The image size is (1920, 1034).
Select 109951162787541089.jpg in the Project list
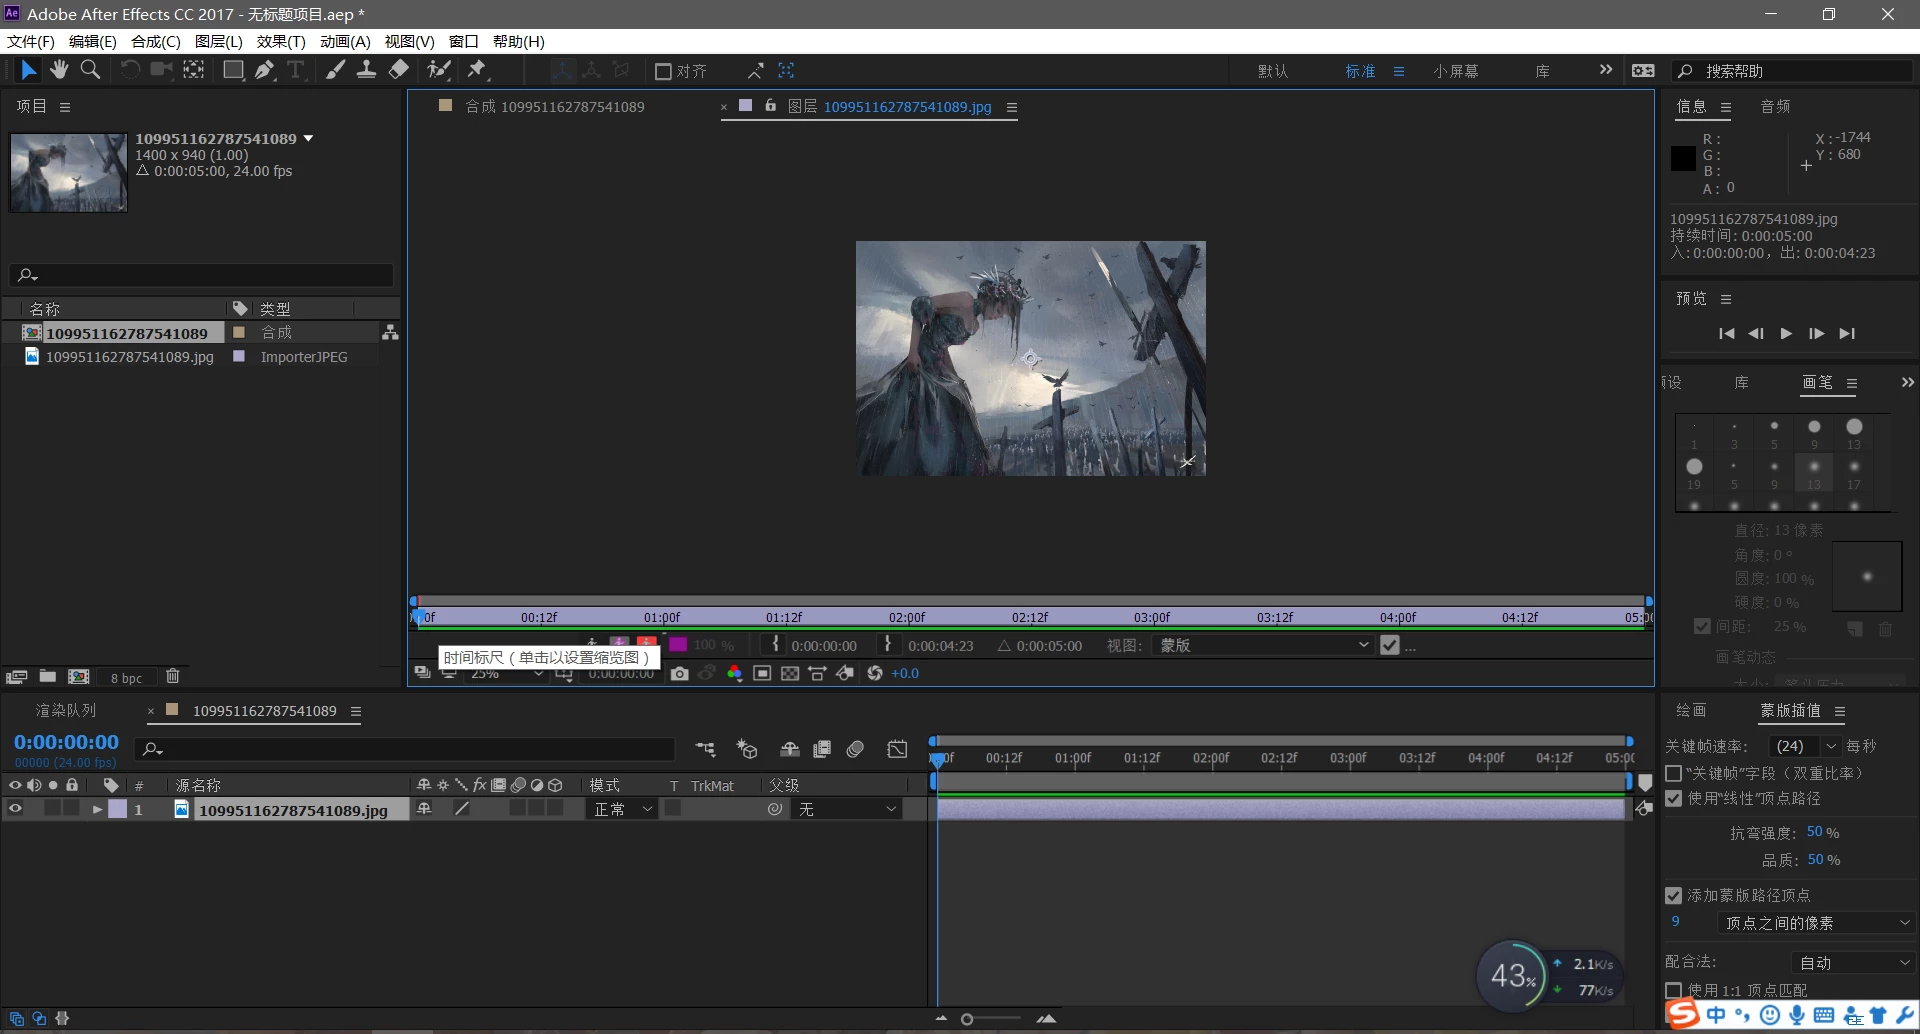coord(130,357)
